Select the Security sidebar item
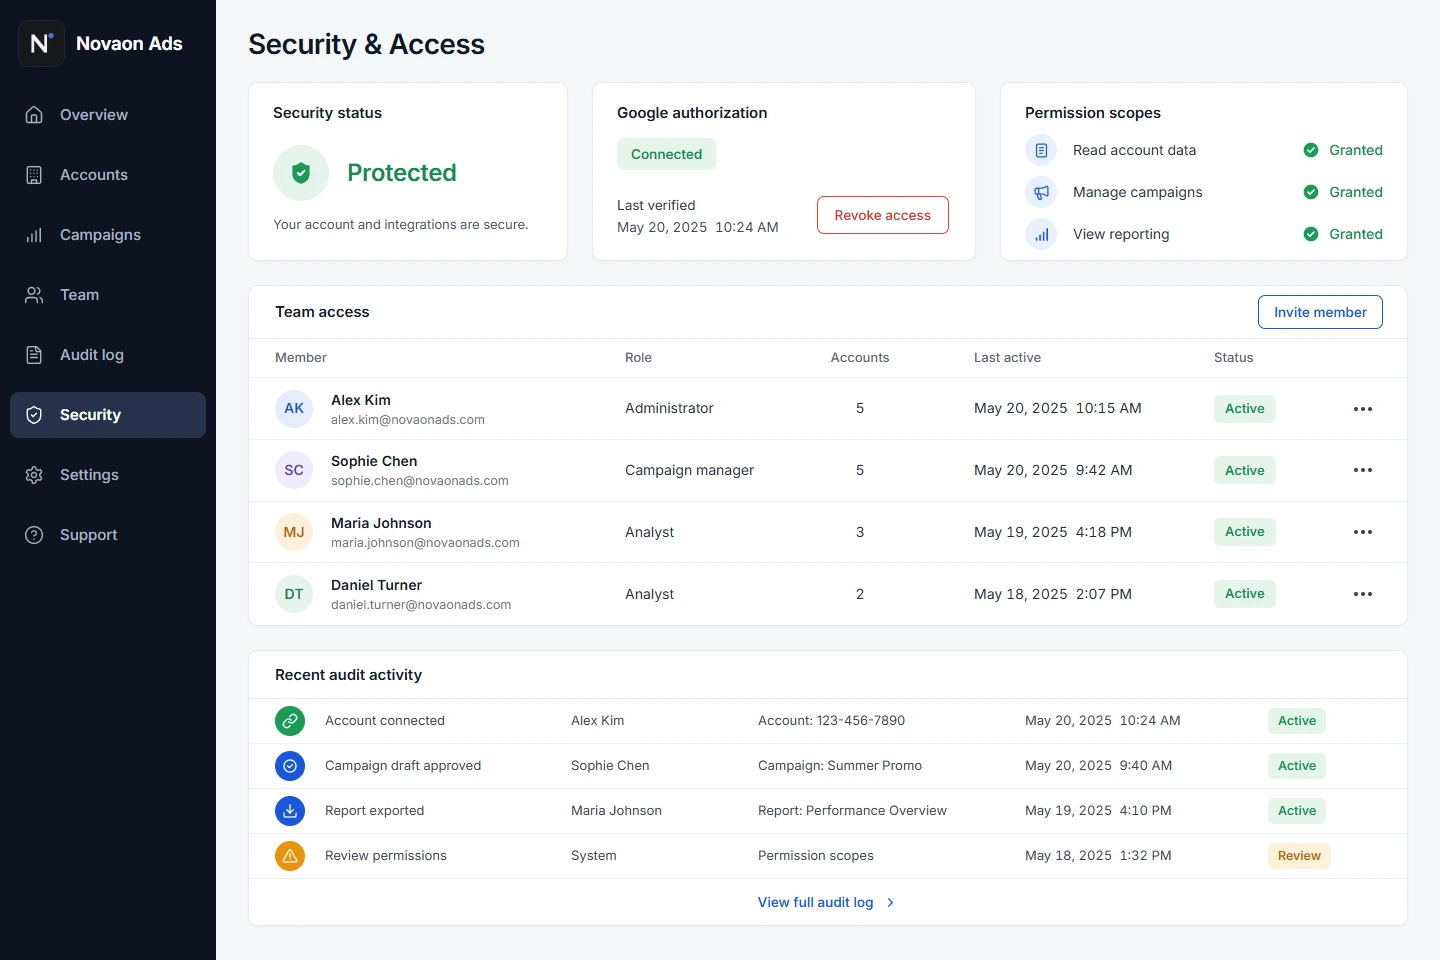1440x960 pixels. pyautogui.click(x=108, y=415)
